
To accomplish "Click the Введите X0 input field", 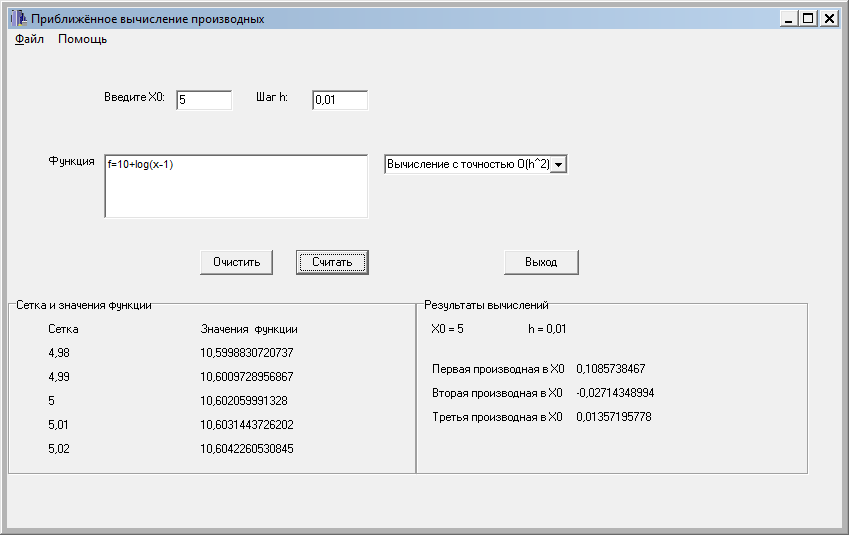I will 204,100.
